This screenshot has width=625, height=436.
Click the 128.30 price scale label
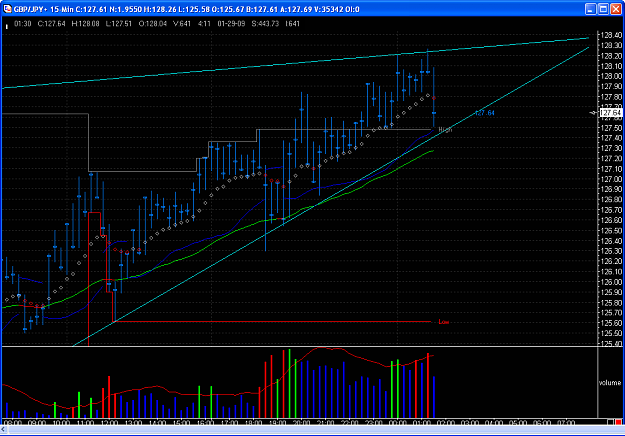coord(611,45)
